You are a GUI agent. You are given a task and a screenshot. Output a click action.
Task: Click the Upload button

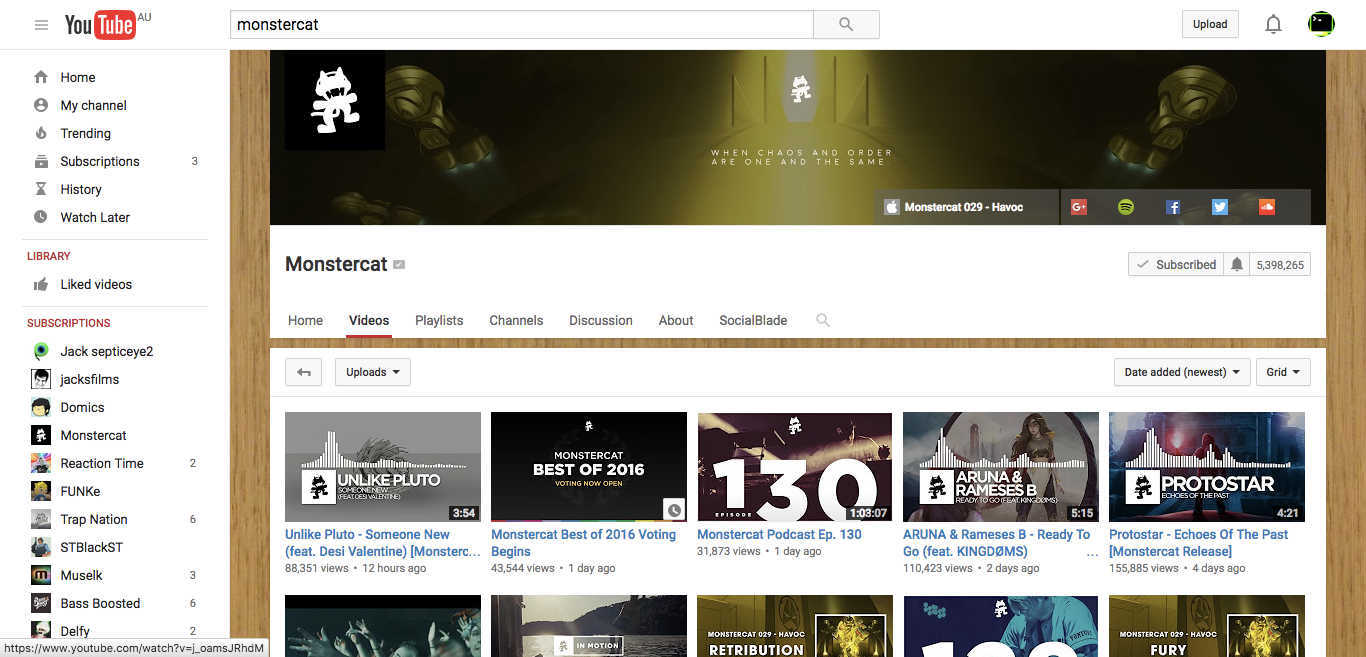[x=1210, y=24]
